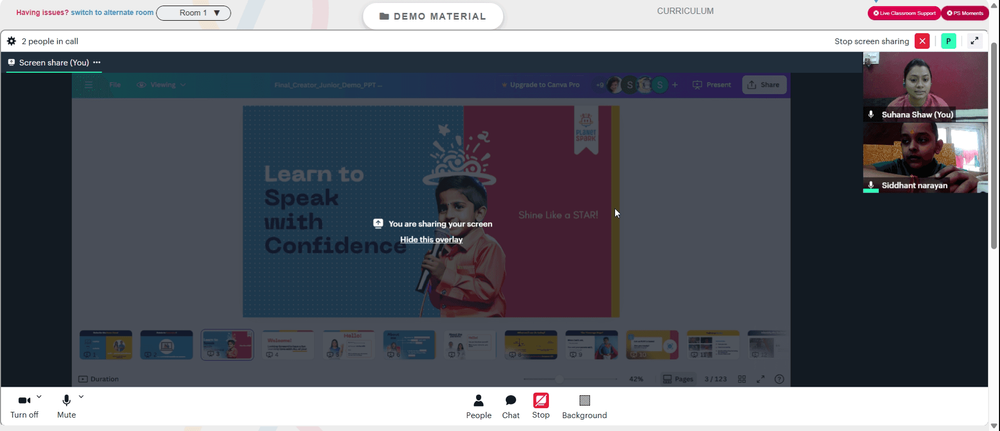The image size is (1000, 431).
Task: Open the Room 1 dropdown
Action: pos(193,13)
